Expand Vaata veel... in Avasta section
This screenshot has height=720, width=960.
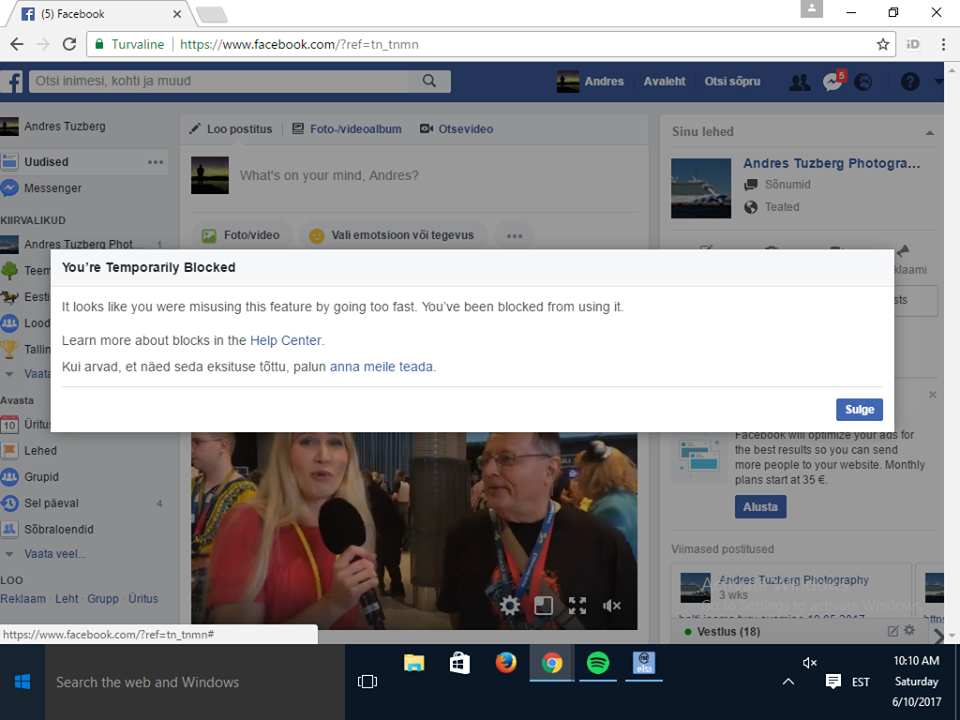[x=54, y=554]
